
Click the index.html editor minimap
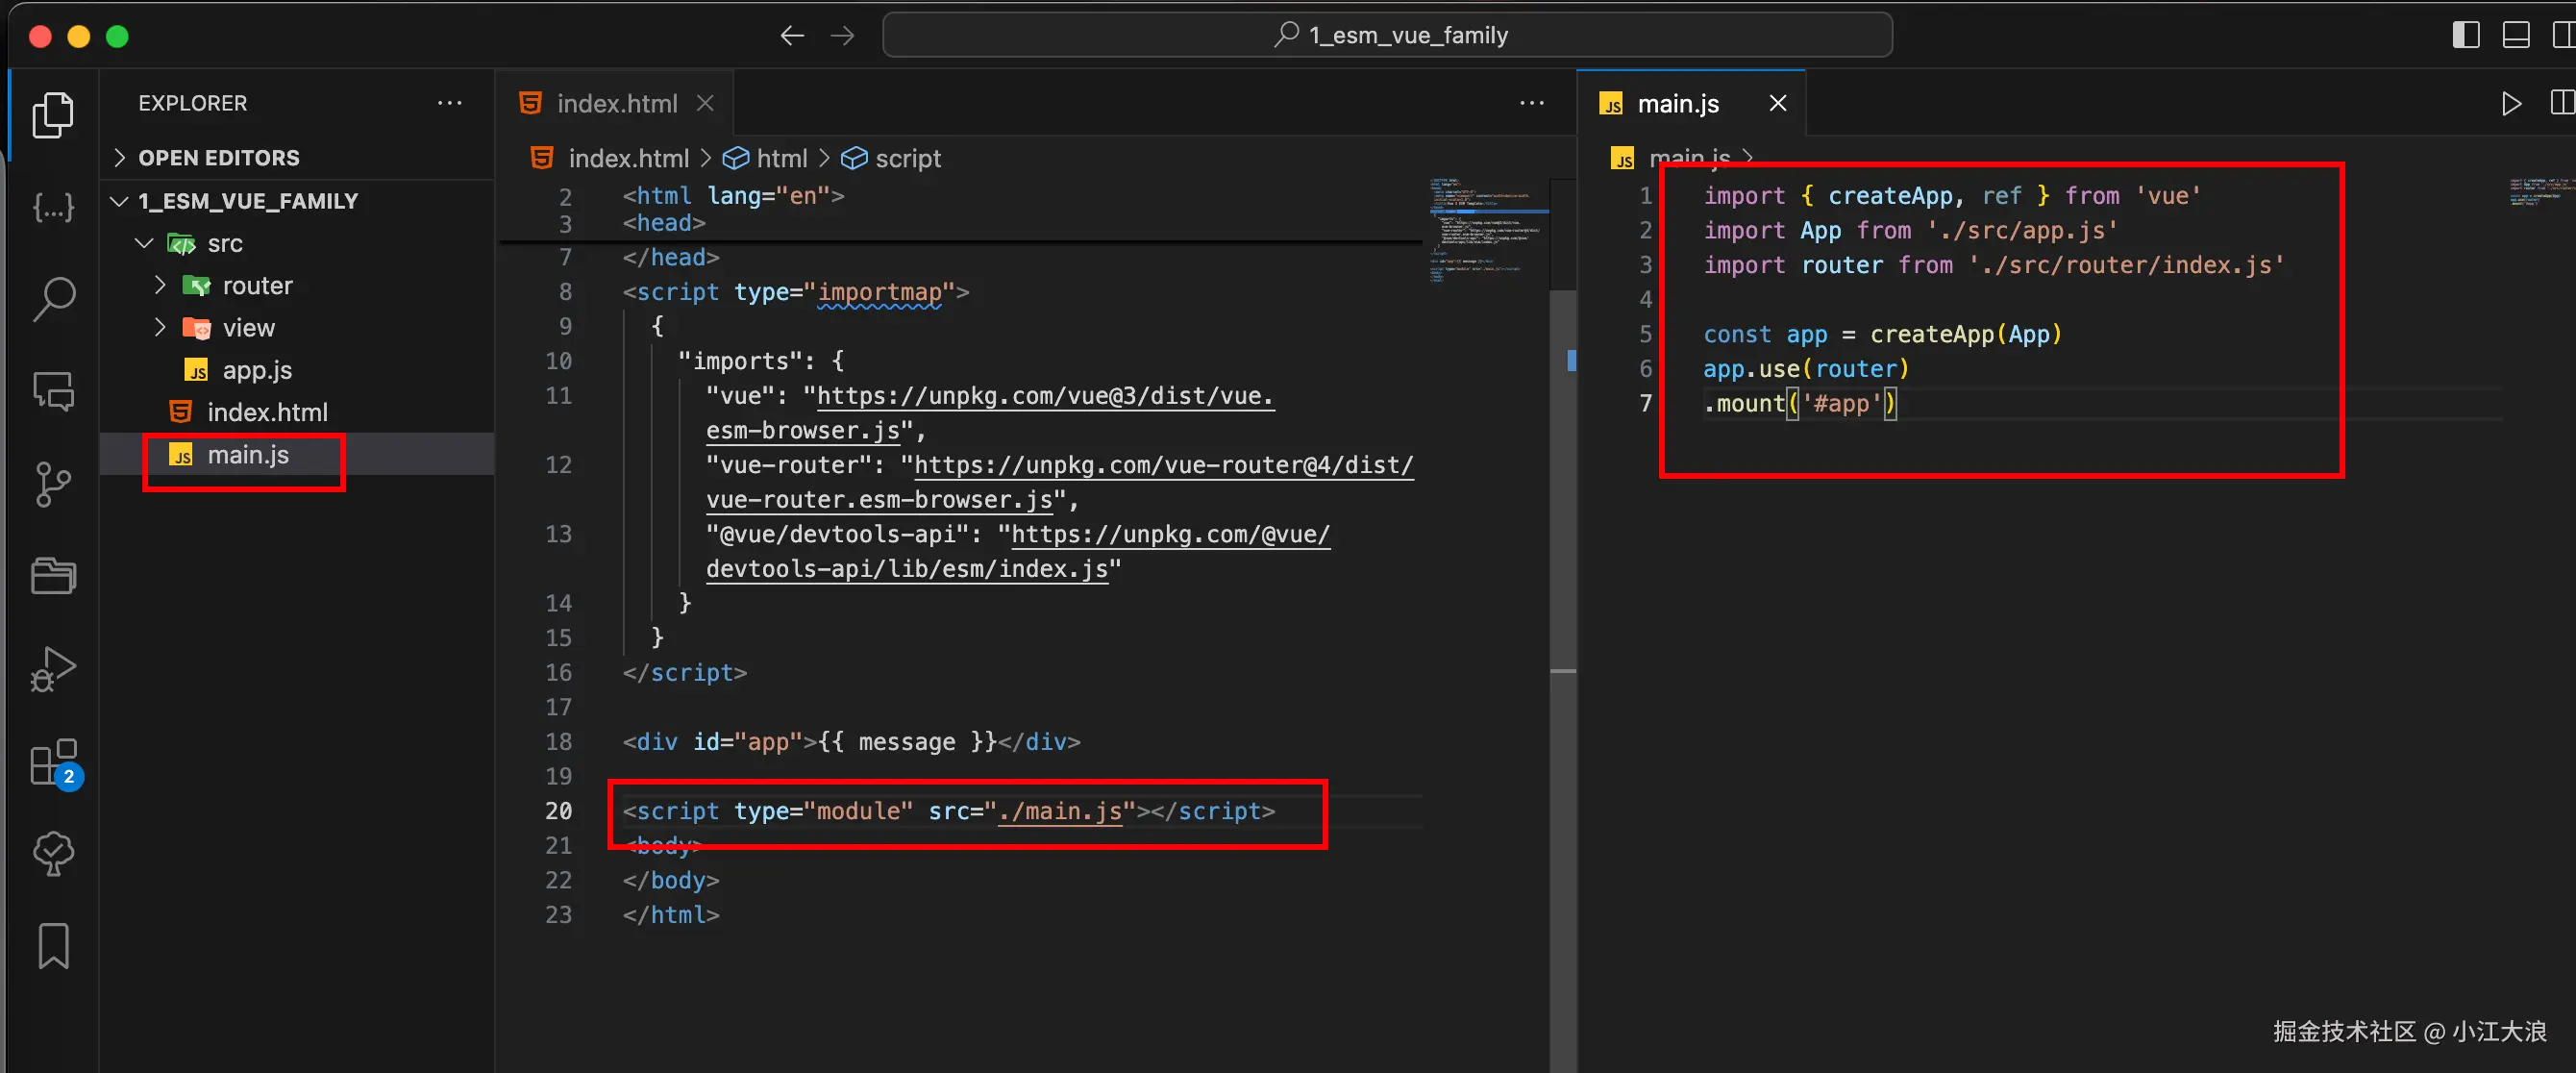(1487, 230)
